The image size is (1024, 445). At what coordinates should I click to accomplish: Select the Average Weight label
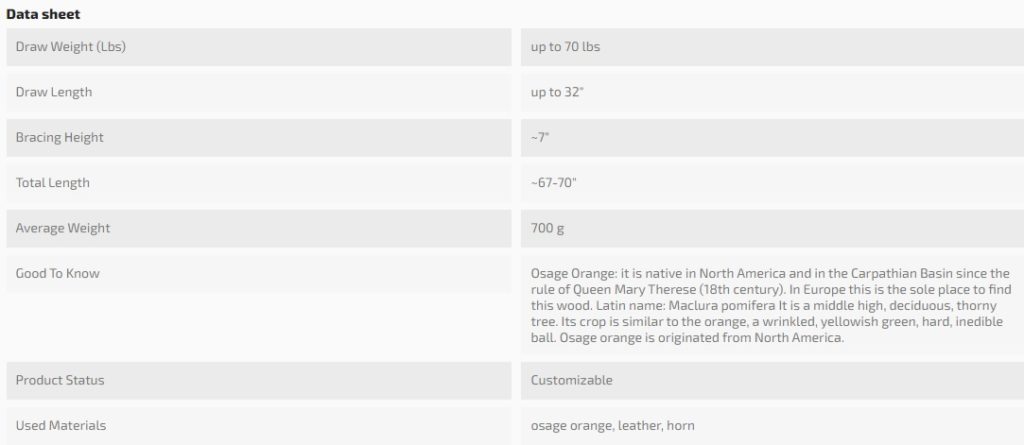coord(63,228)
